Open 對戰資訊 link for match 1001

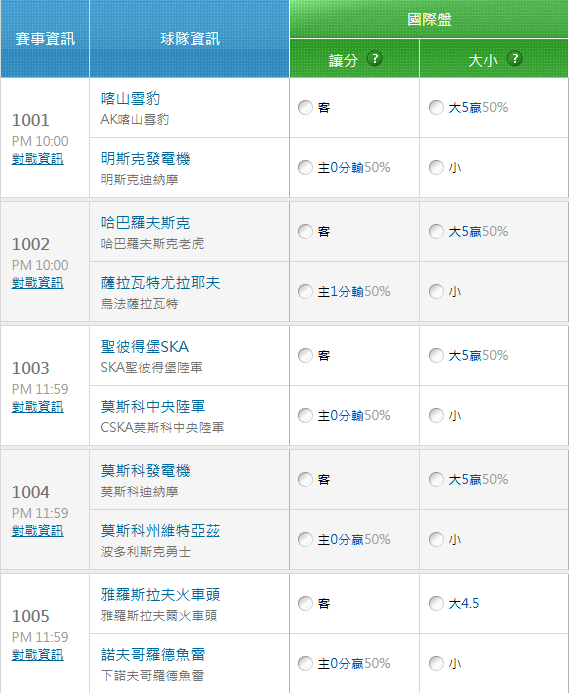[x=38, y=159]
